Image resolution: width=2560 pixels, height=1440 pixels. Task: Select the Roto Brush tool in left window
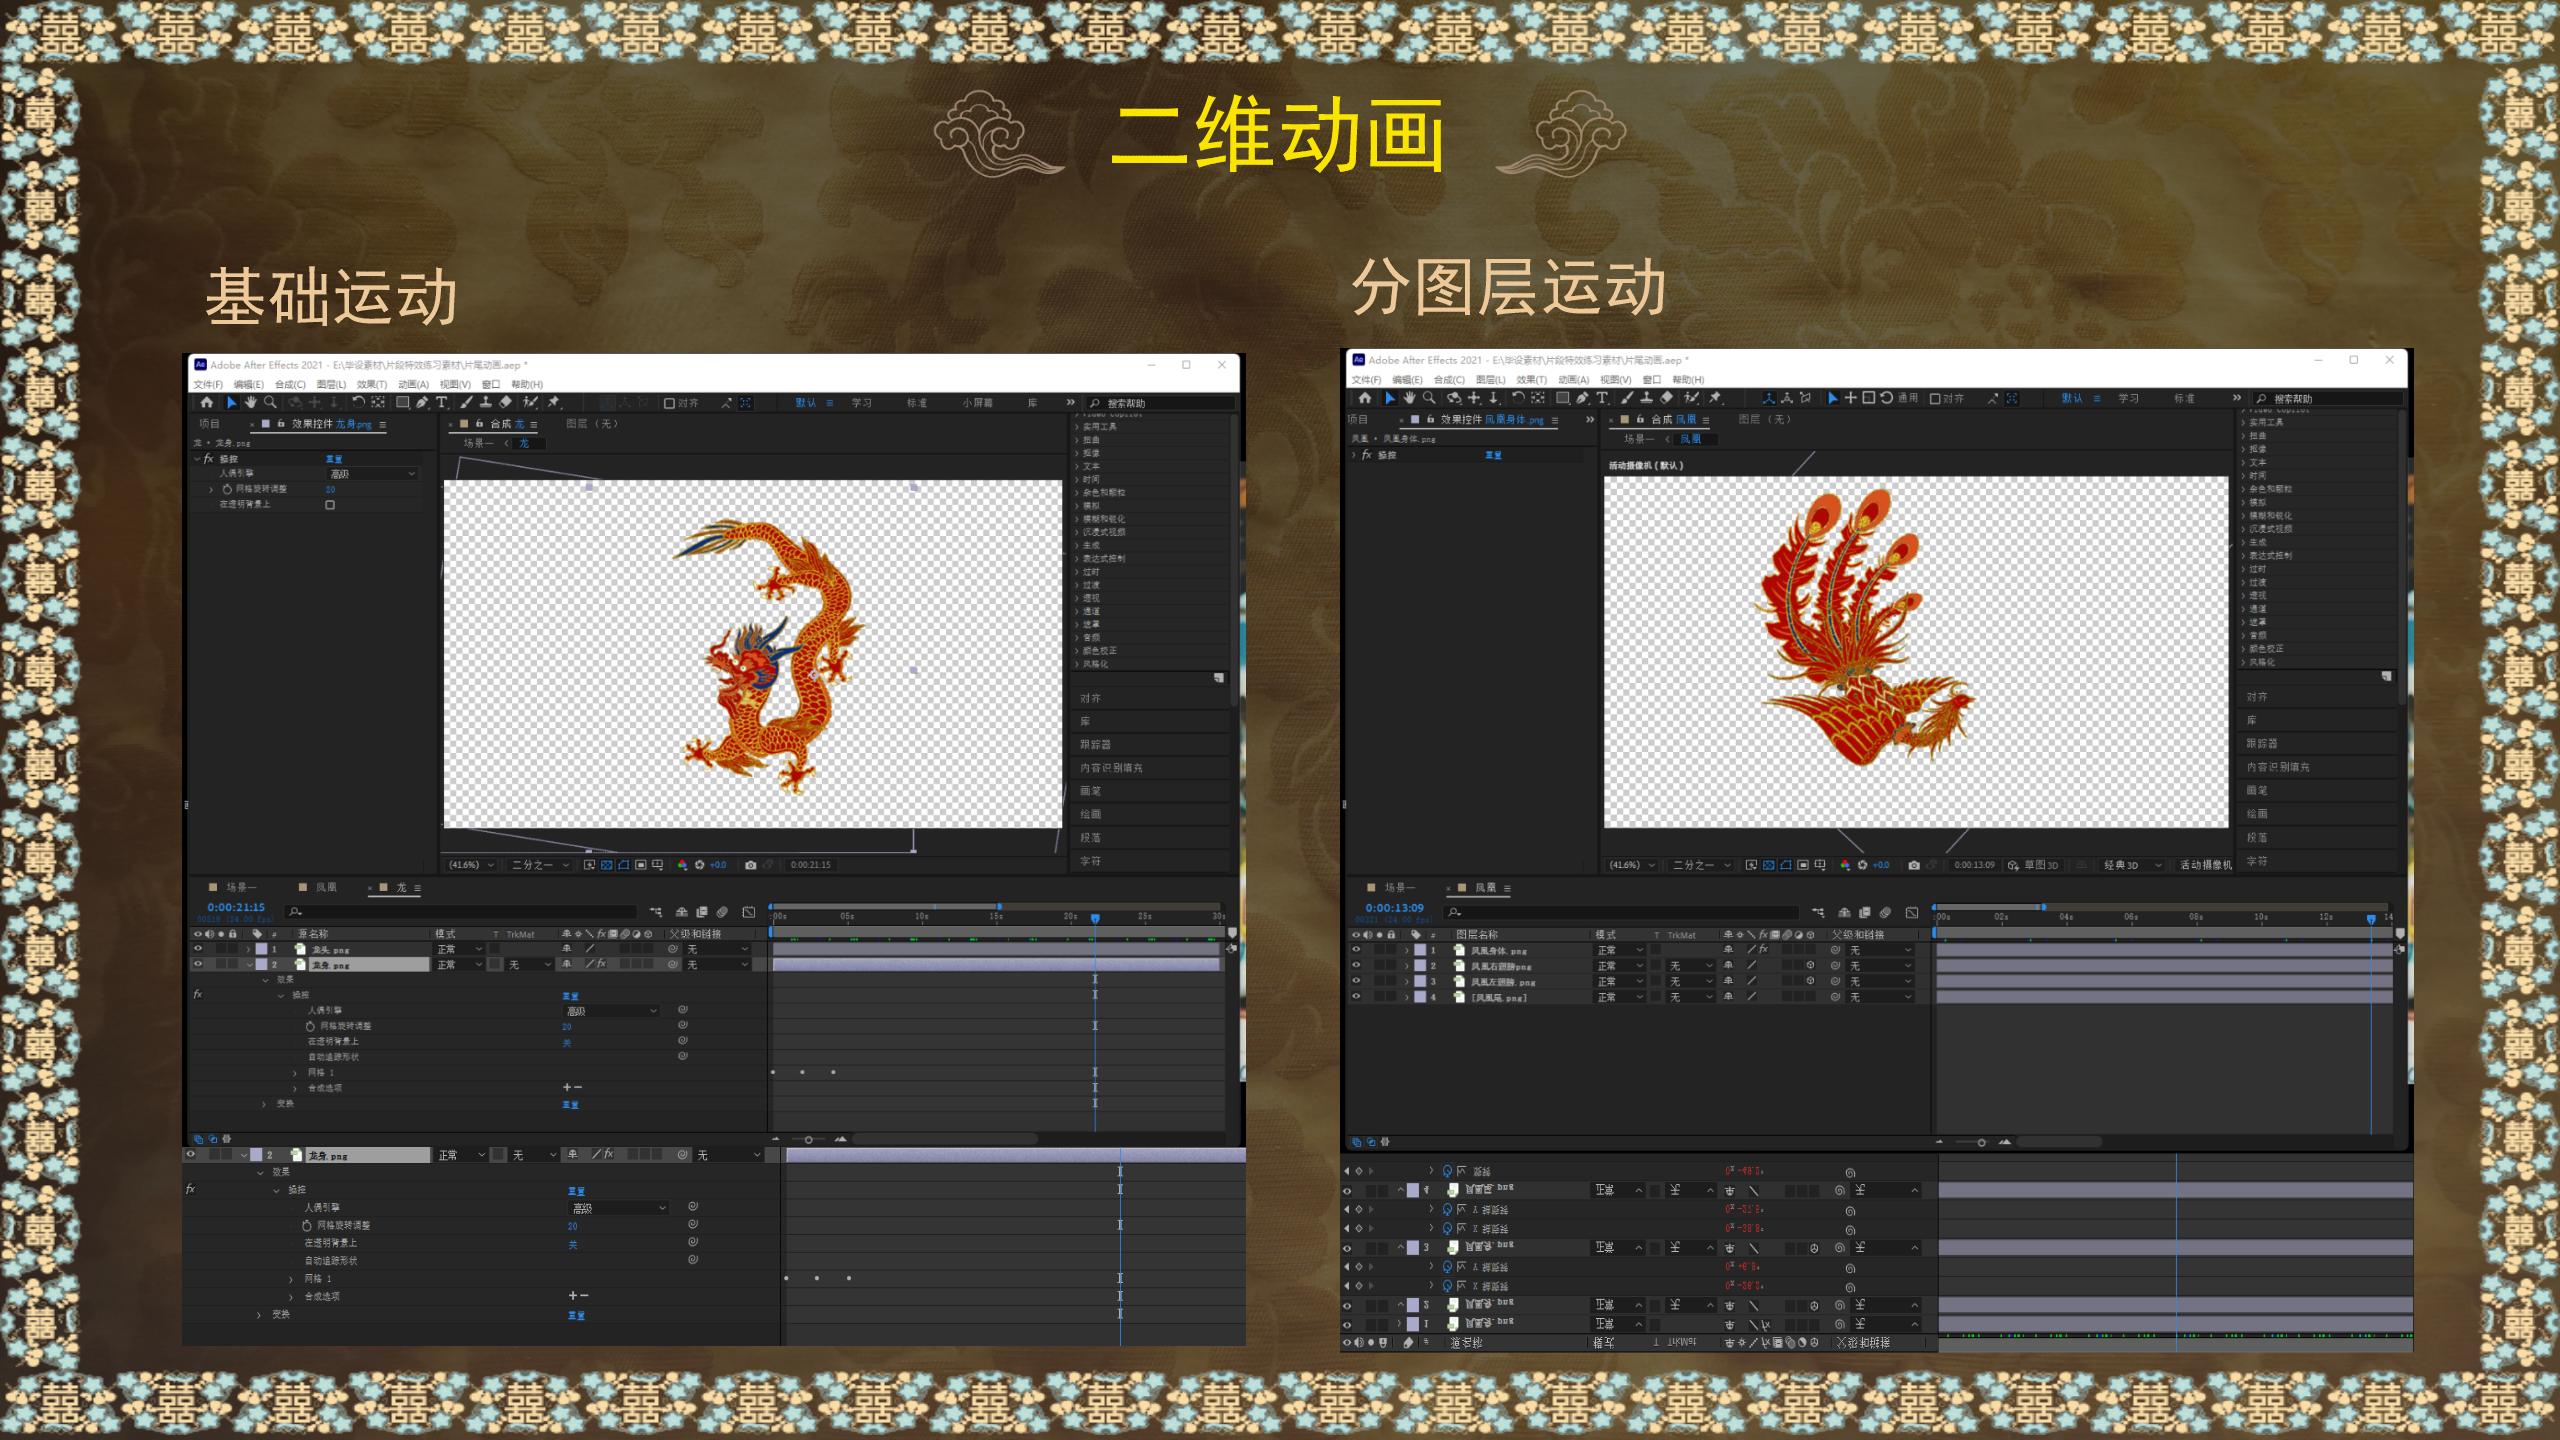point(530,402)
